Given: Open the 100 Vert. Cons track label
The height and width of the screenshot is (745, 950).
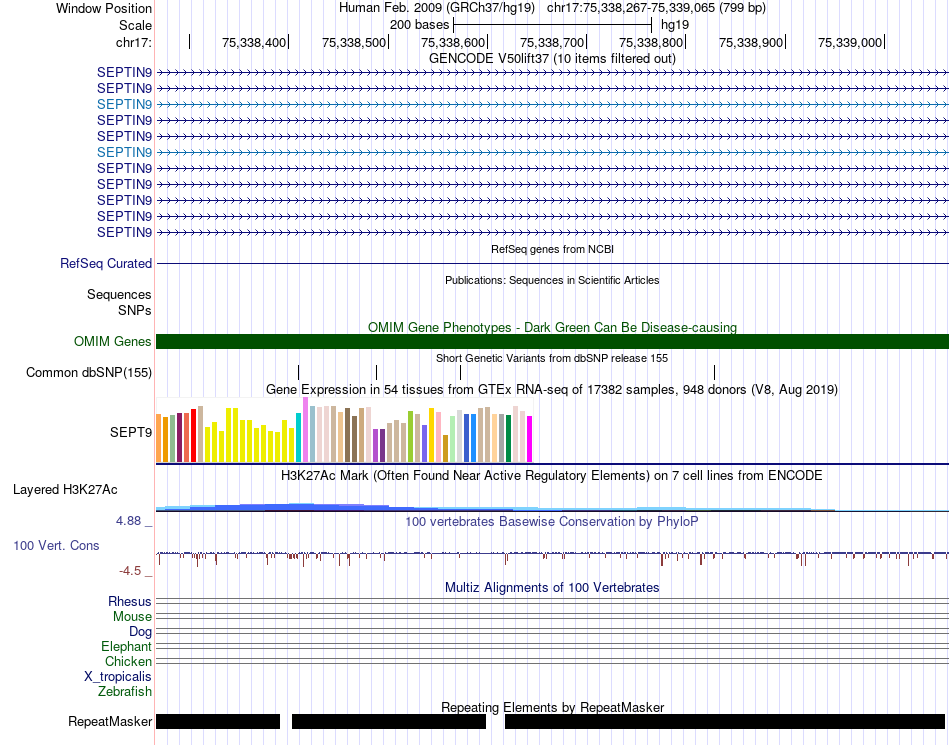Looking at the screenshot, I should click(56, 545).
